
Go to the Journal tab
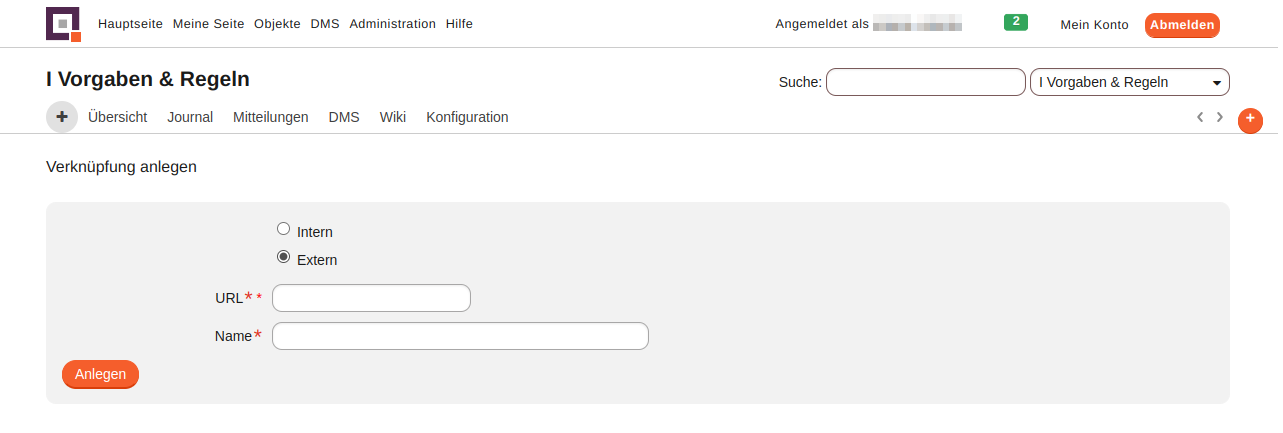[190, 117]
